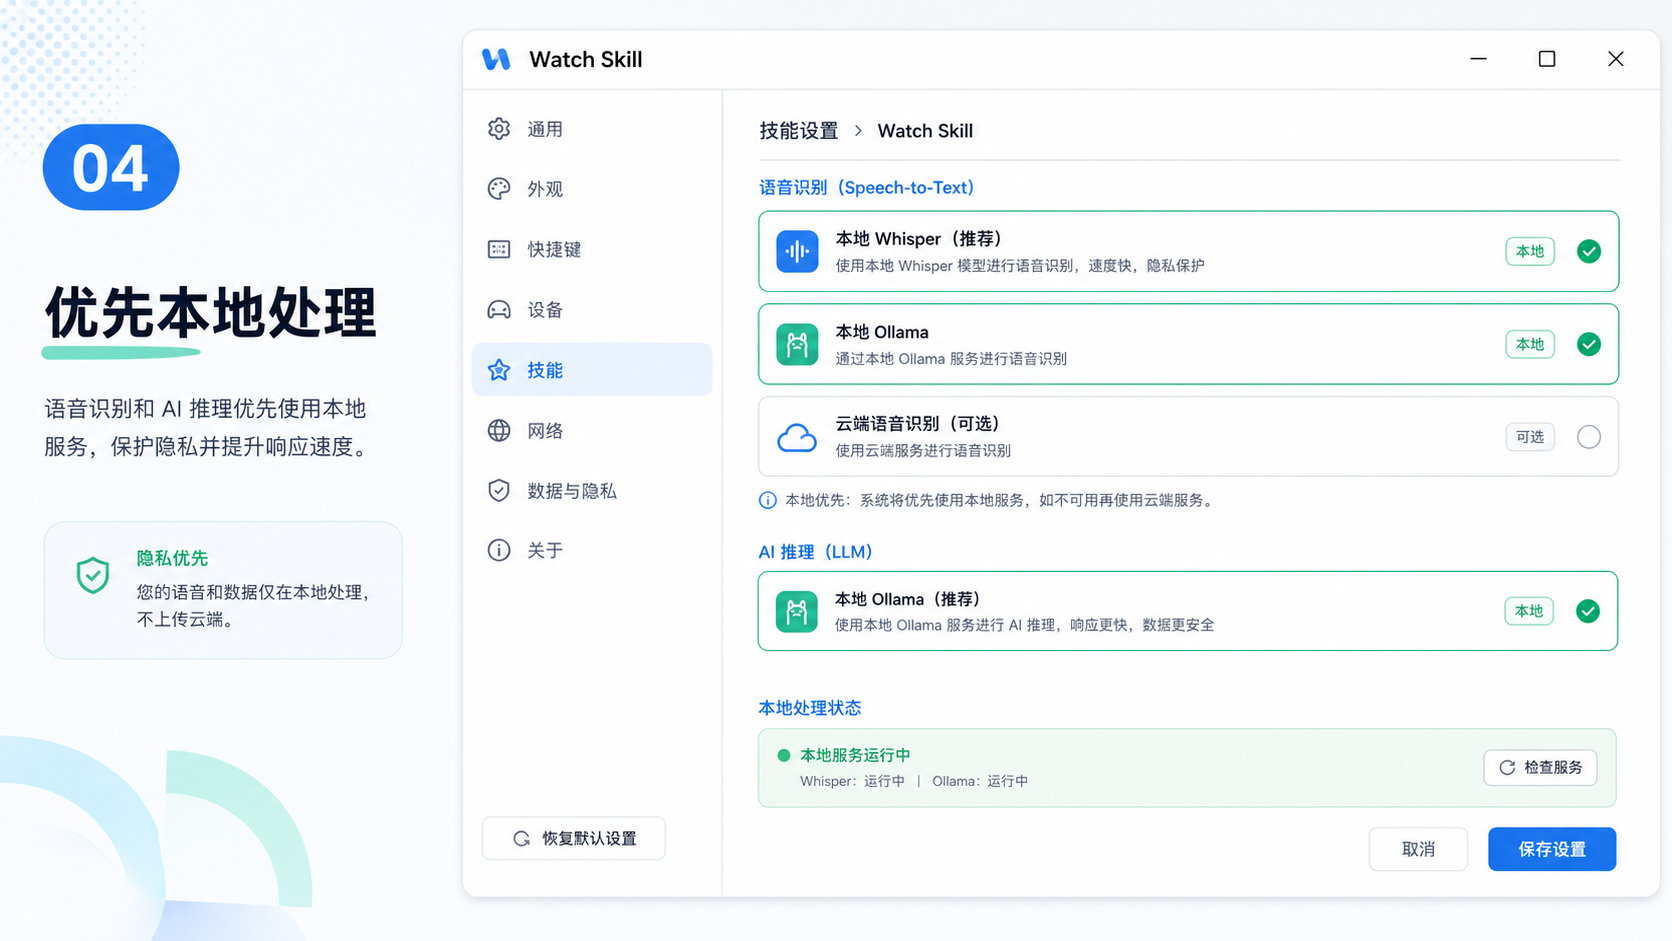Click the green status dot for 本地服务运行中
Image resolution: width=1672 pixels, height=941 pixels.
(x=784, y=755)
